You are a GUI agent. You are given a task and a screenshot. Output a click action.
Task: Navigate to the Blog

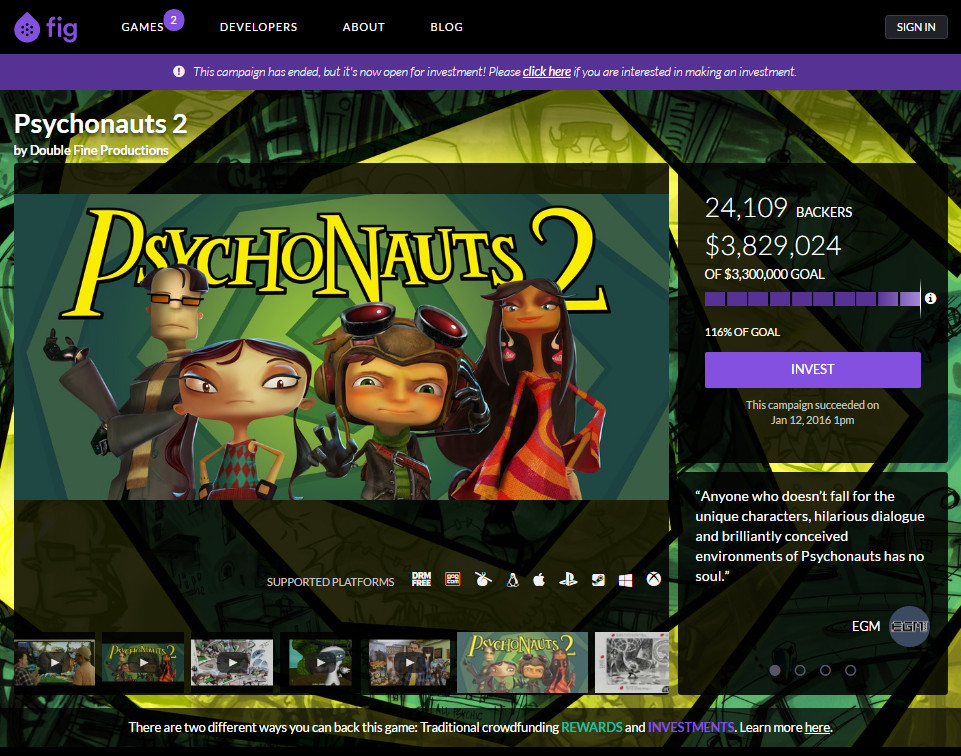(x=446, y=27)
